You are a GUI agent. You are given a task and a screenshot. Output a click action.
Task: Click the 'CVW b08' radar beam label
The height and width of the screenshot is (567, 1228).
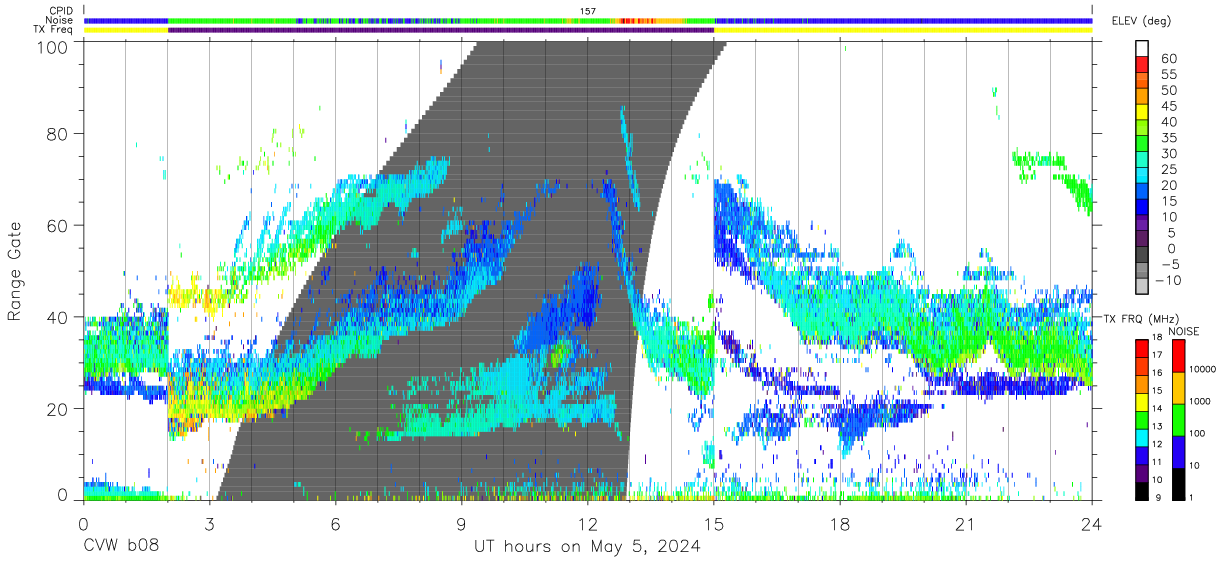pyautogui.click(x=120, y=547)
